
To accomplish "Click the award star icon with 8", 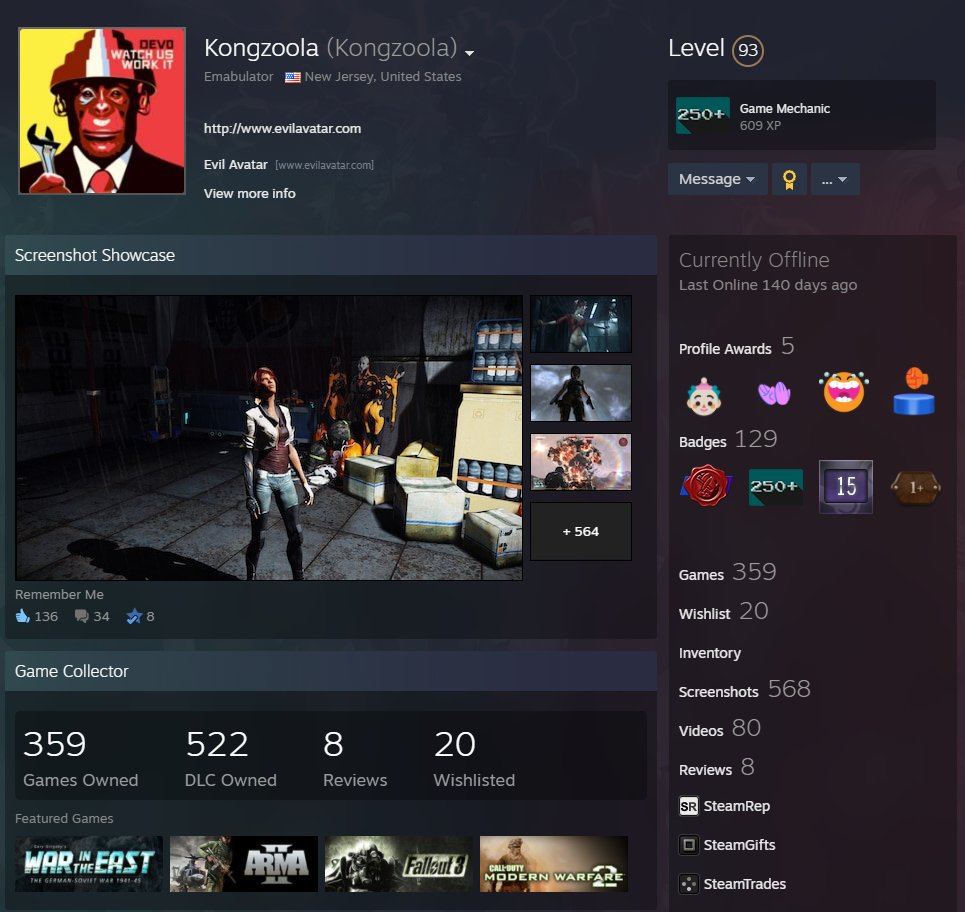I will tap(134, 616).
